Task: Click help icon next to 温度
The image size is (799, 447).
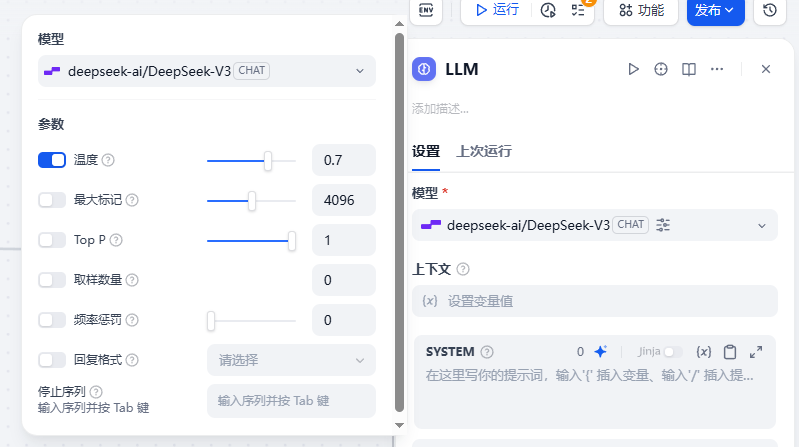Action: (x=108, y=160)
